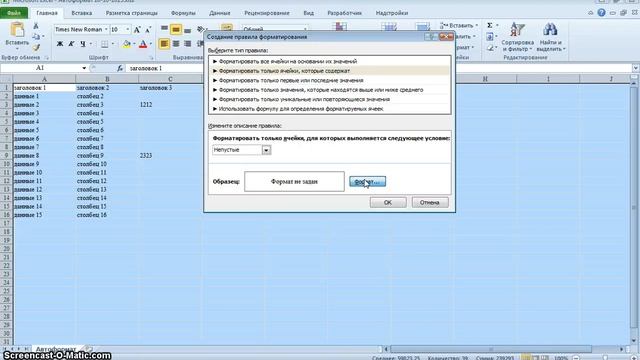Click the insert function fx icon

pyautogui.click(x=120, y=68)
